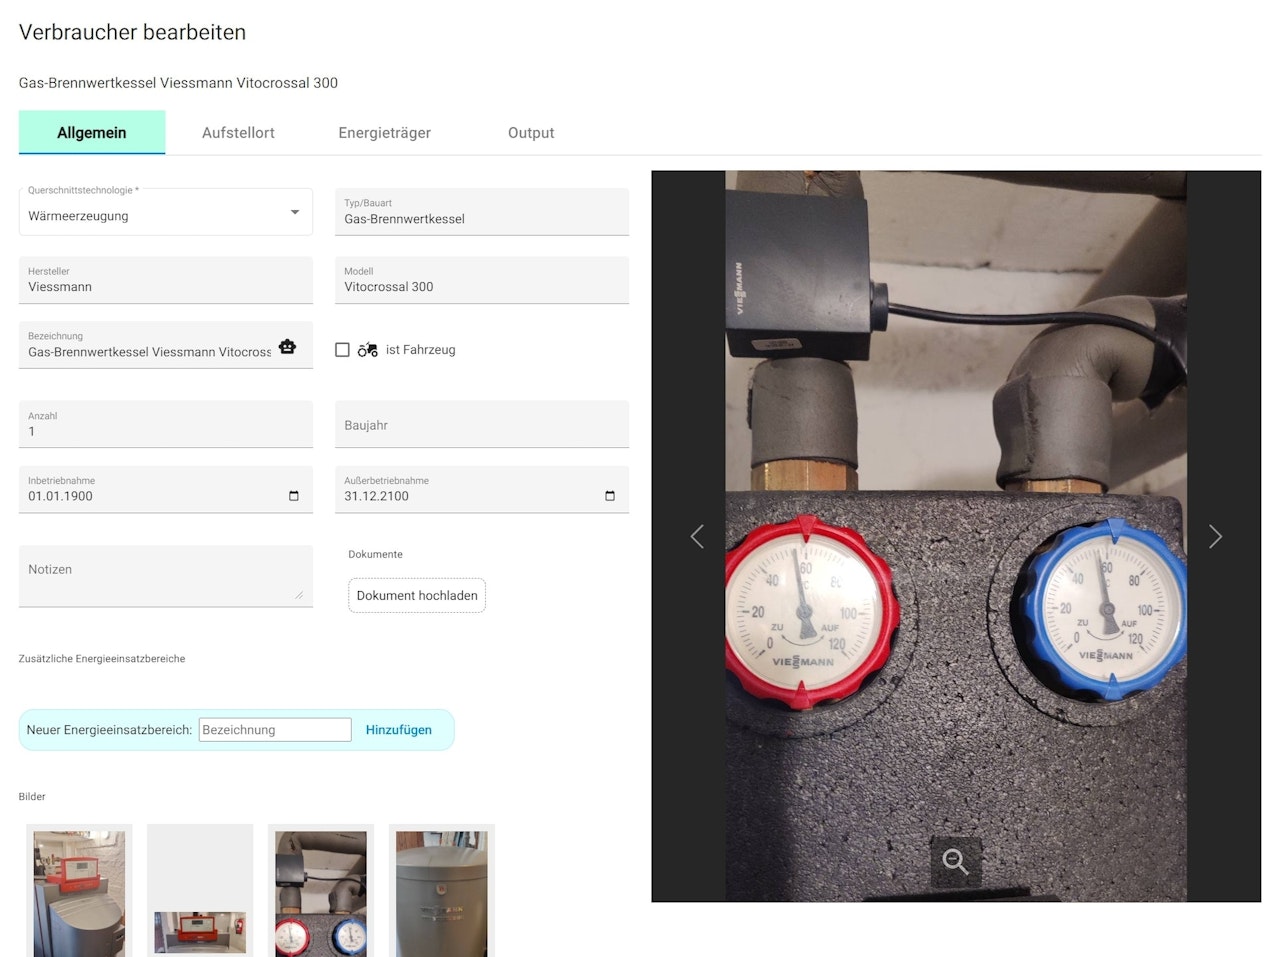Screen dimensions: 1280x957
Task: Click the magnifier zoom icon on photo
Action: (x=956, y=861)
